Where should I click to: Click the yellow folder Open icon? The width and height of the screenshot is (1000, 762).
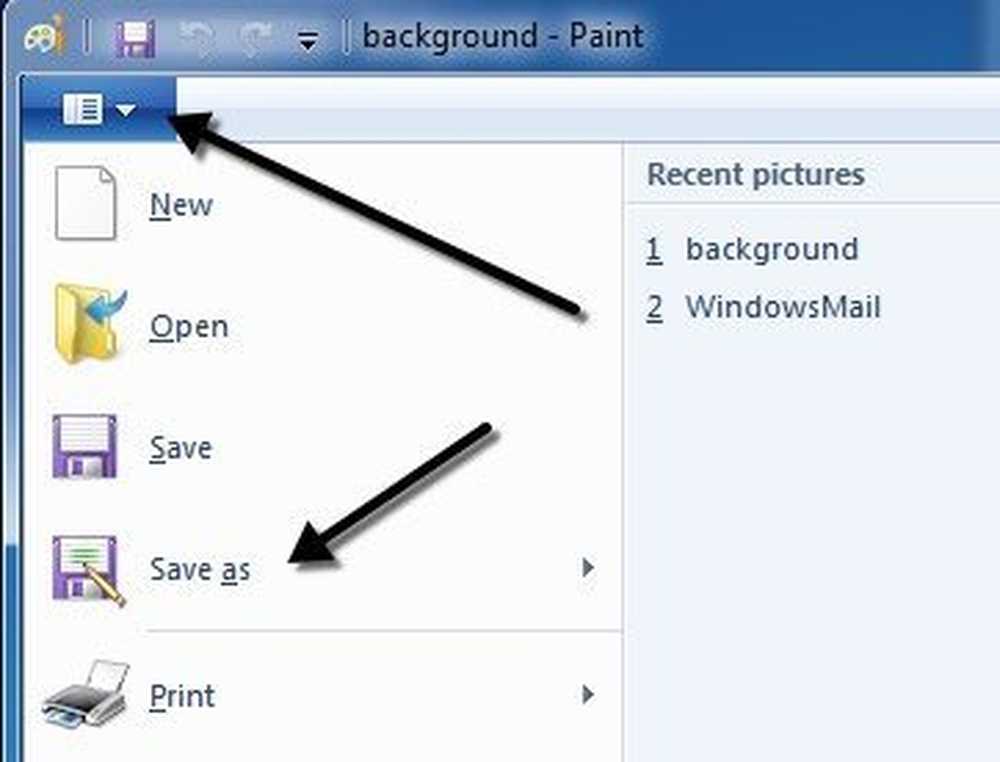pyautogui.click(x=89, y=324)
